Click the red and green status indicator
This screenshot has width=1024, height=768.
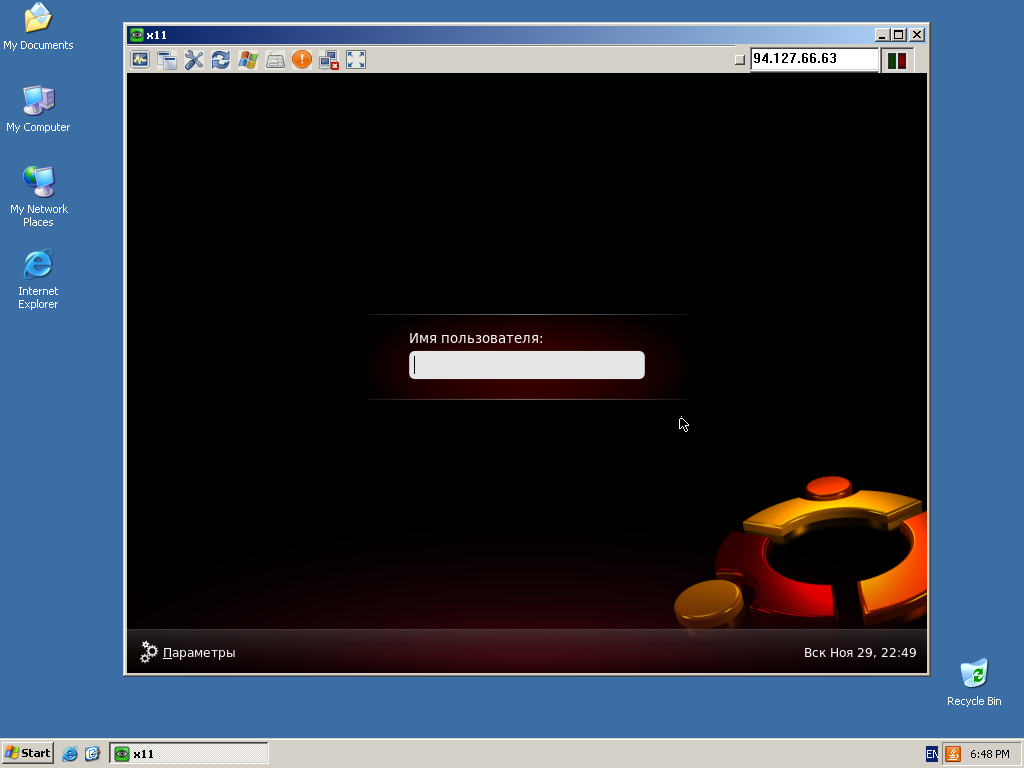pyautogui.click(x=897, y=61)
